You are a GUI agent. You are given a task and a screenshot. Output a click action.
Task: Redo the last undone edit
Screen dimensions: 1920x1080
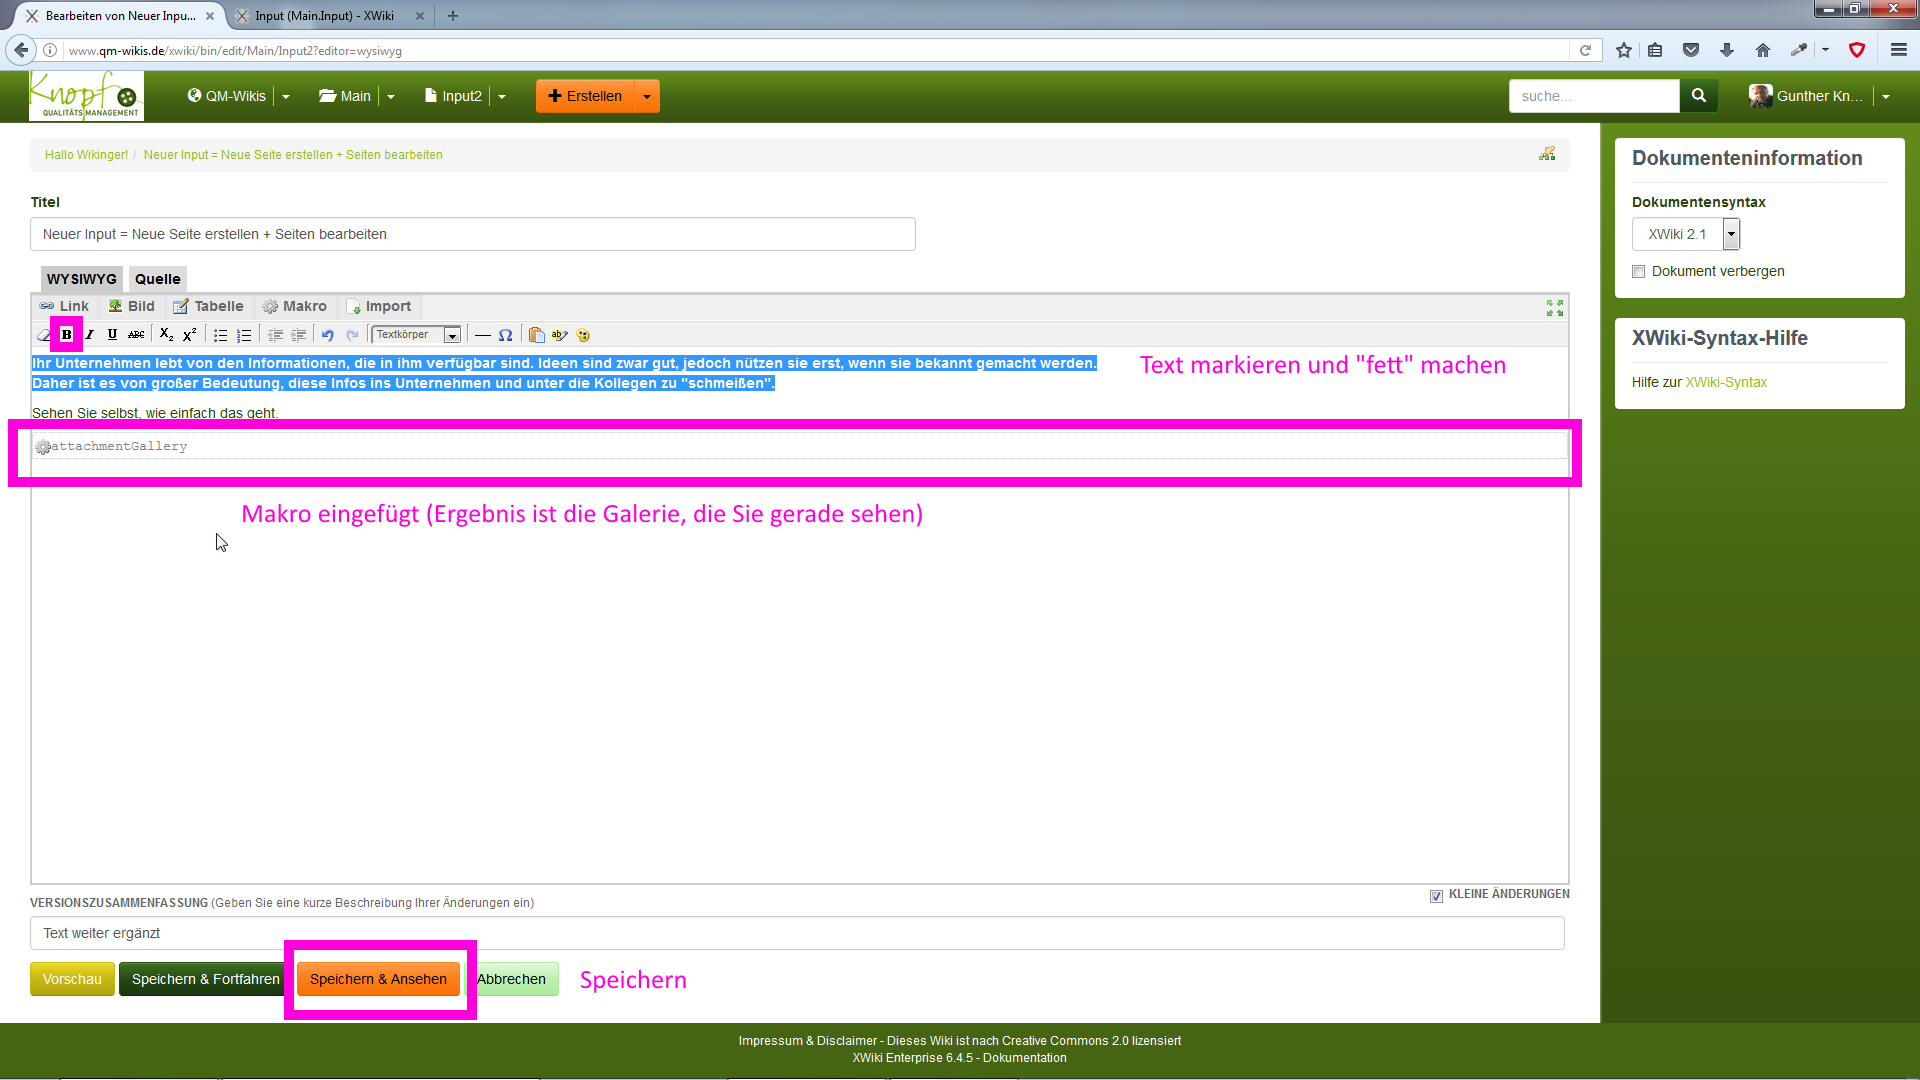tap(352, 335)
